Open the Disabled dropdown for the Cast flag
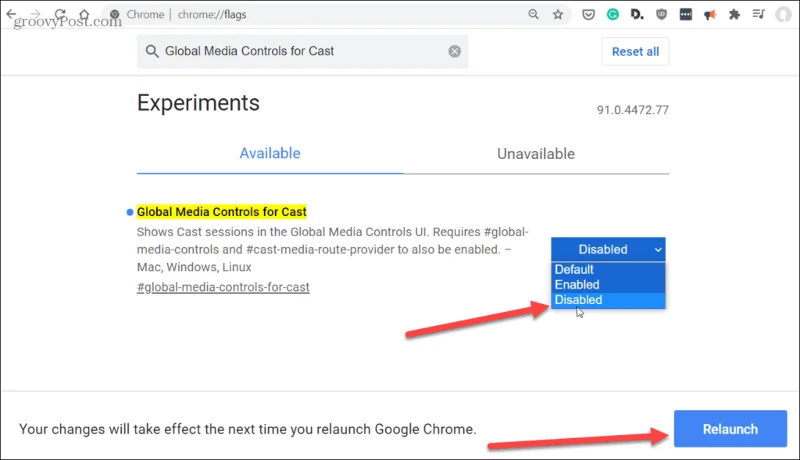Viewport: 800px width, 460px height. (x=608, y=249)
